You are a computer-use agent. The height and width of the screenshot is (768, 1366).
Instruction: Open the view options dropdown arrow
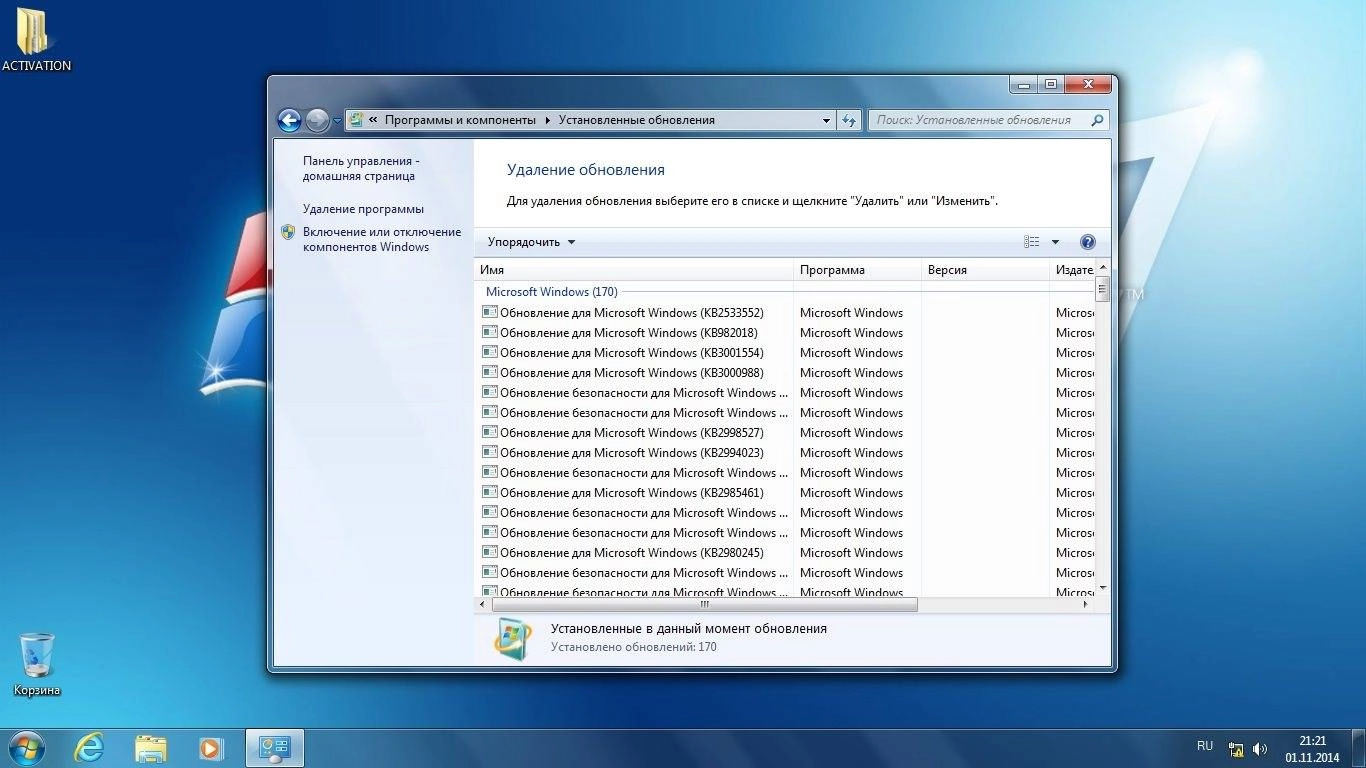tap(1055, 242)
